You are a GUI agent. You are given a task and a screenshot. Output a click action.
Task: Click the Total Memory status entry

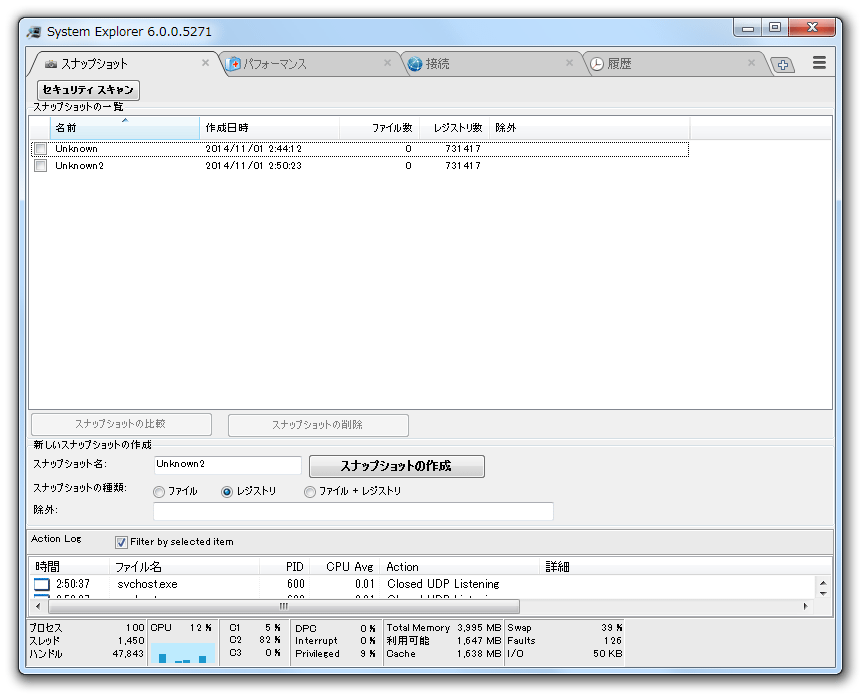coord(444,628)
